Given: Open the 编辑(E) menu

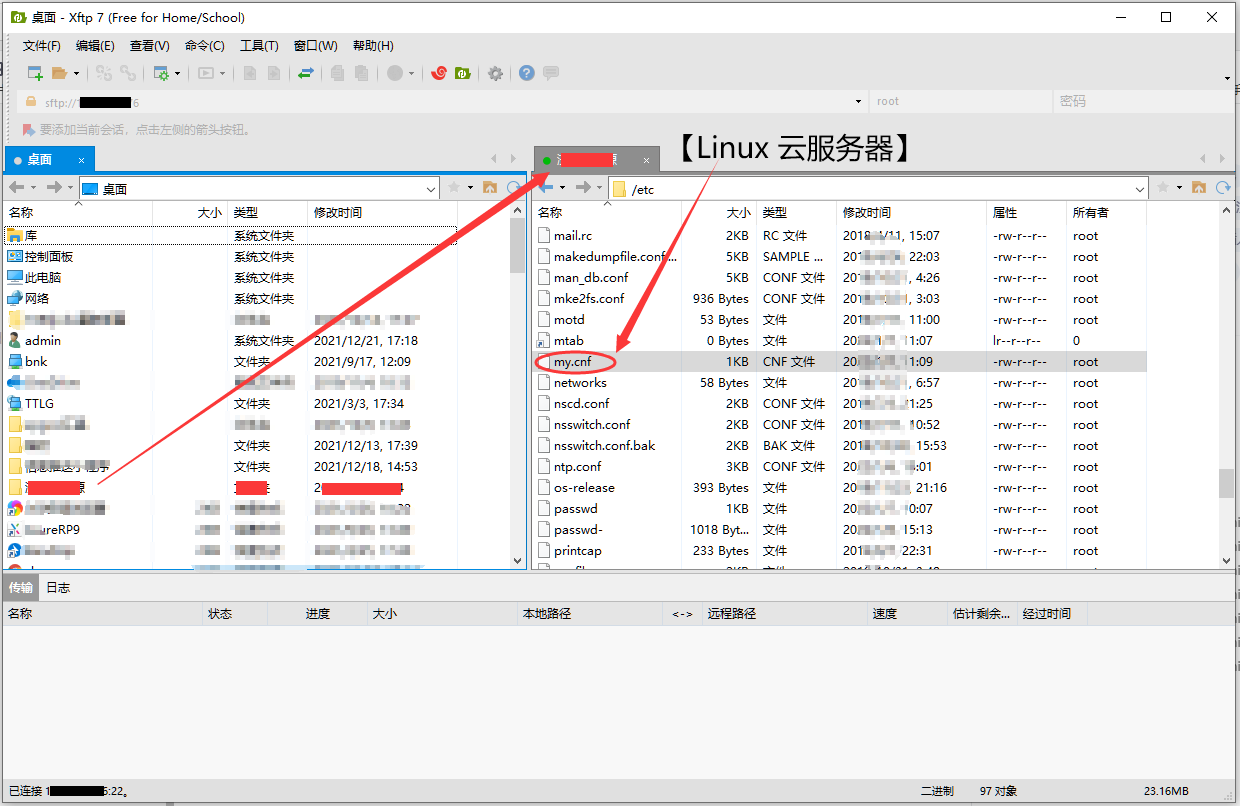Looking at the screenshot, I should coord(95,46).
